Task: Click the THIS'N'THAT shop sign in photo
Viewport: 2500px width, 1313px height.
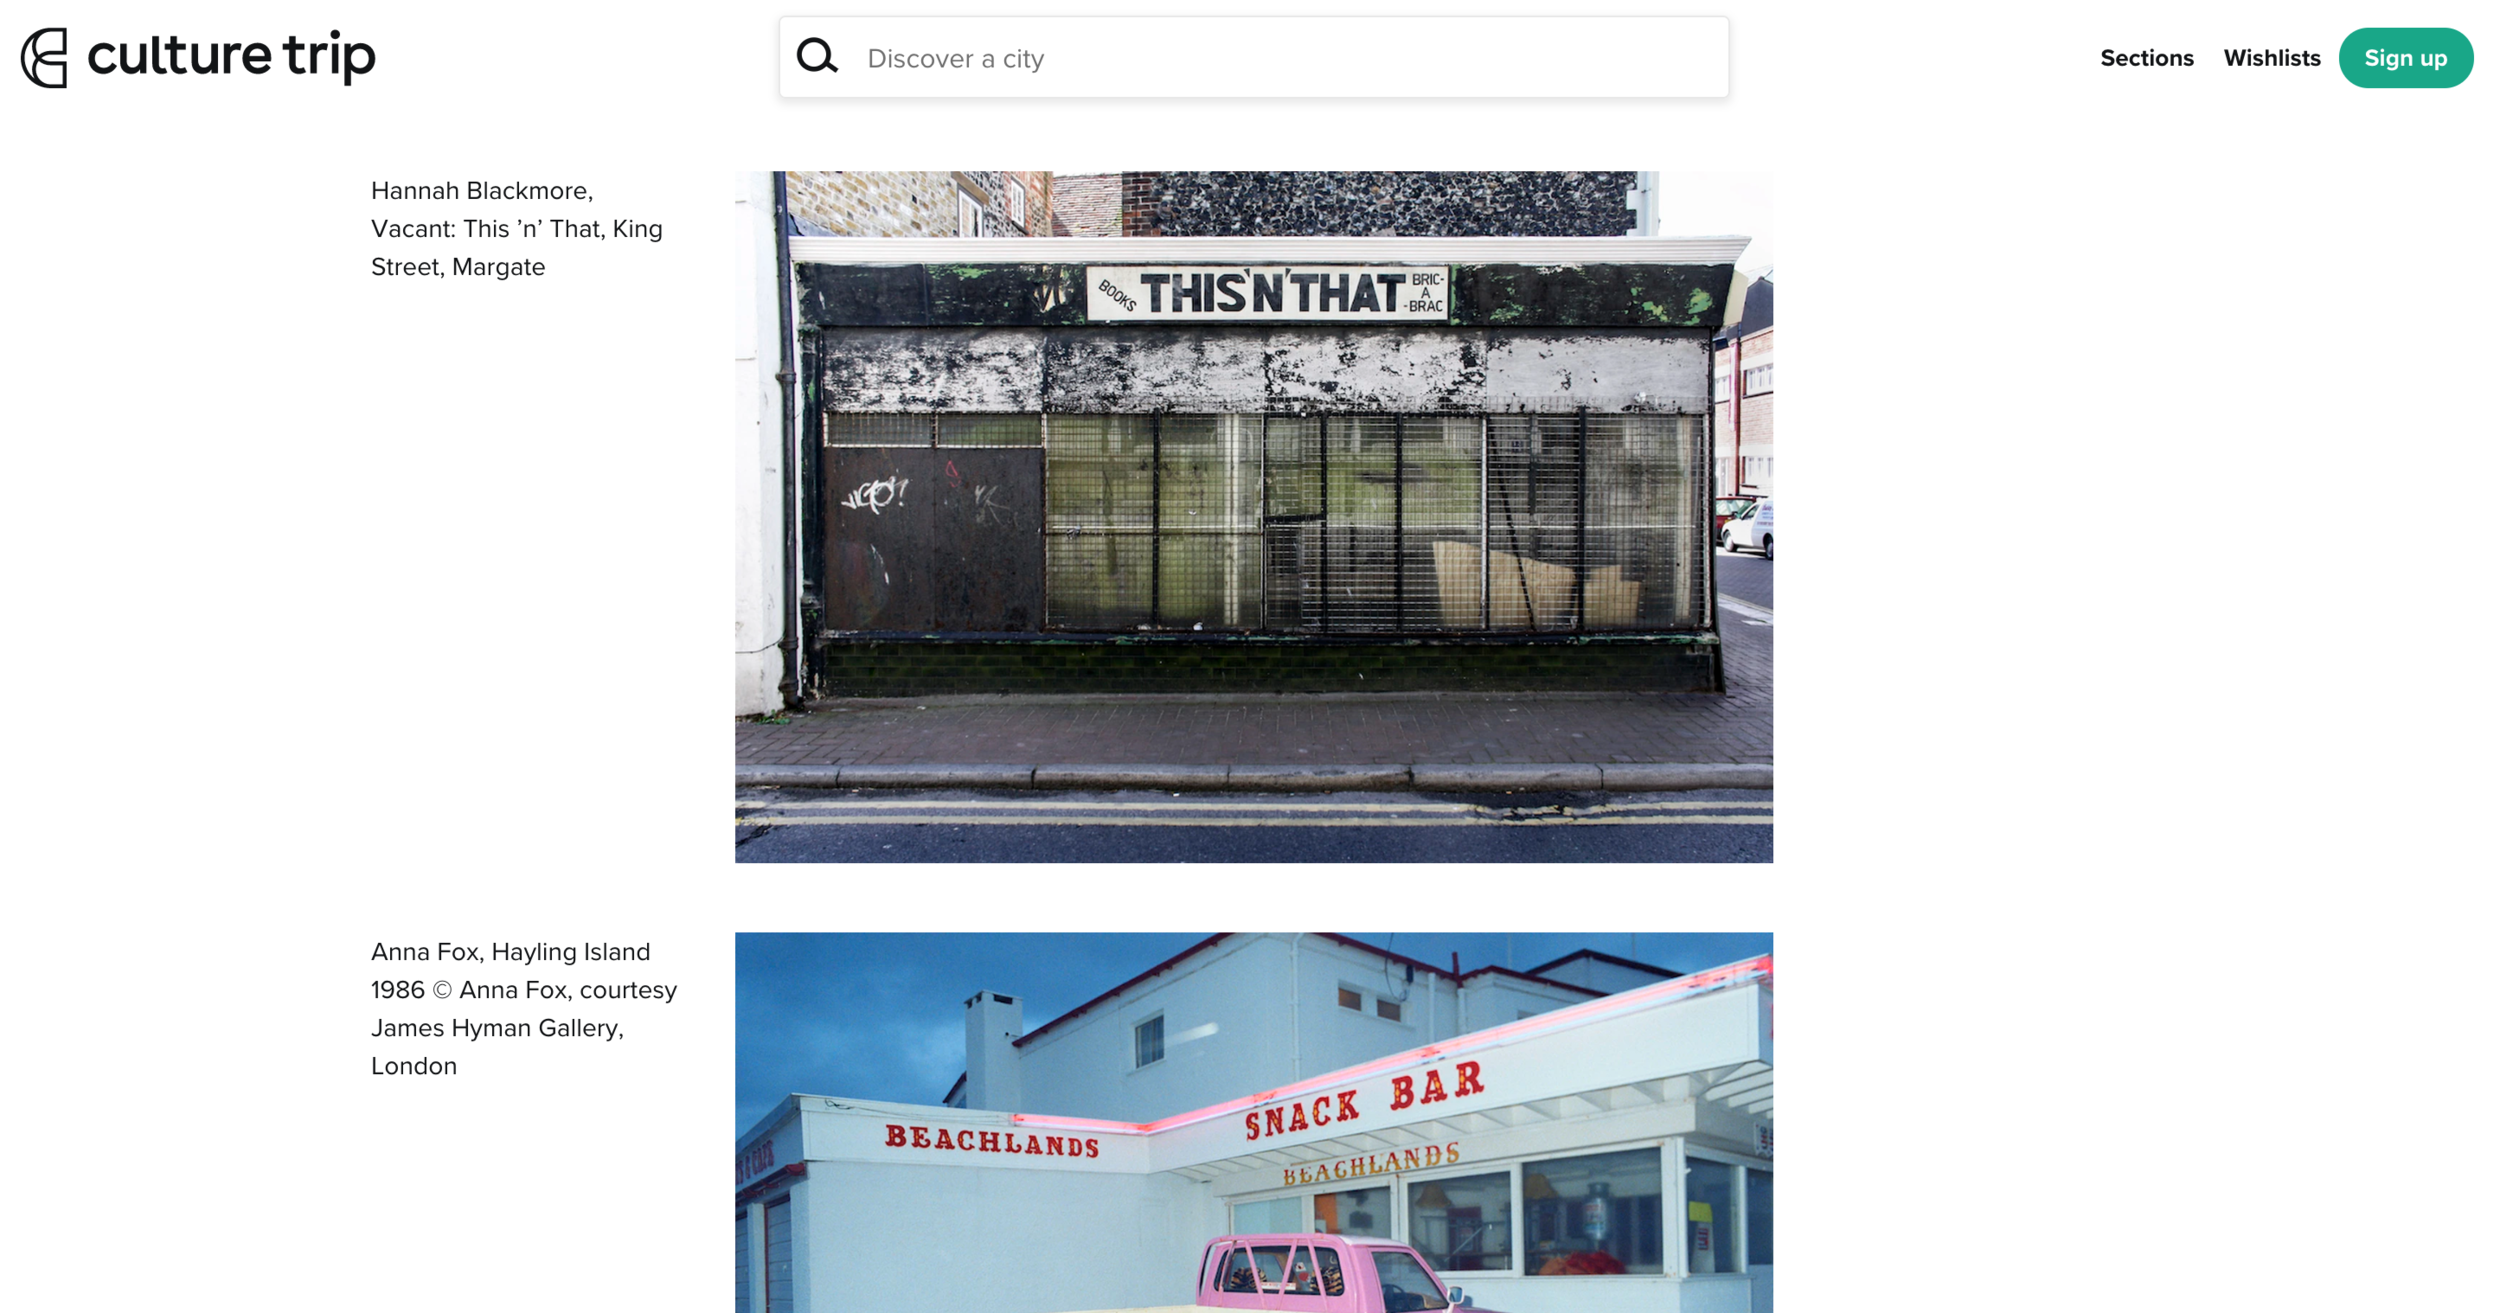Action: [1267, 292]
